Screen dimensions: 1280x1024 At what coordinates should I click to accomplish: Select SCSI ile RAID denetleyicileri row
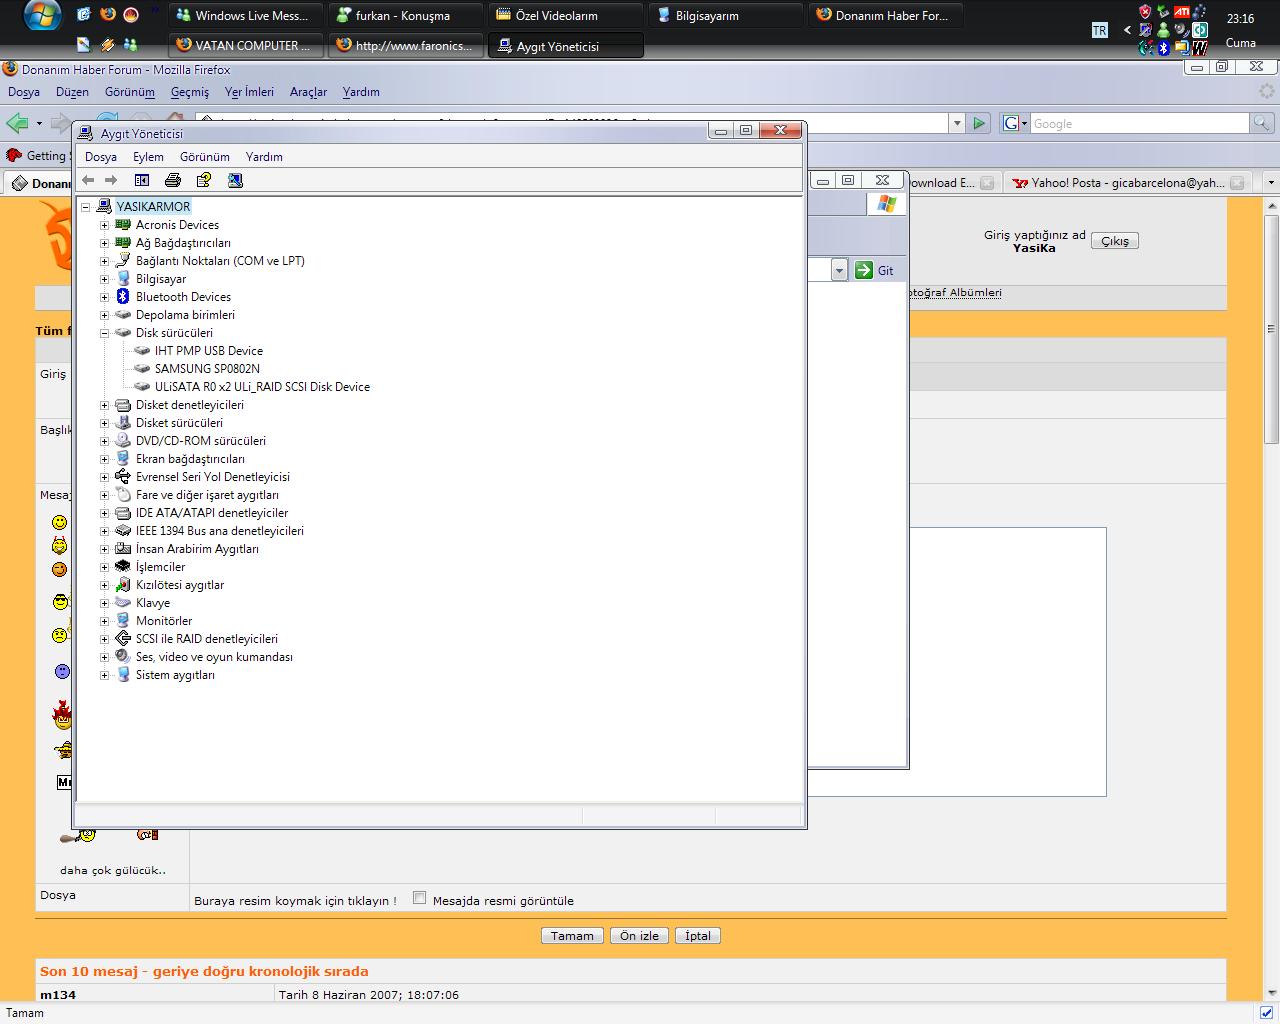[x=207, y=639]
